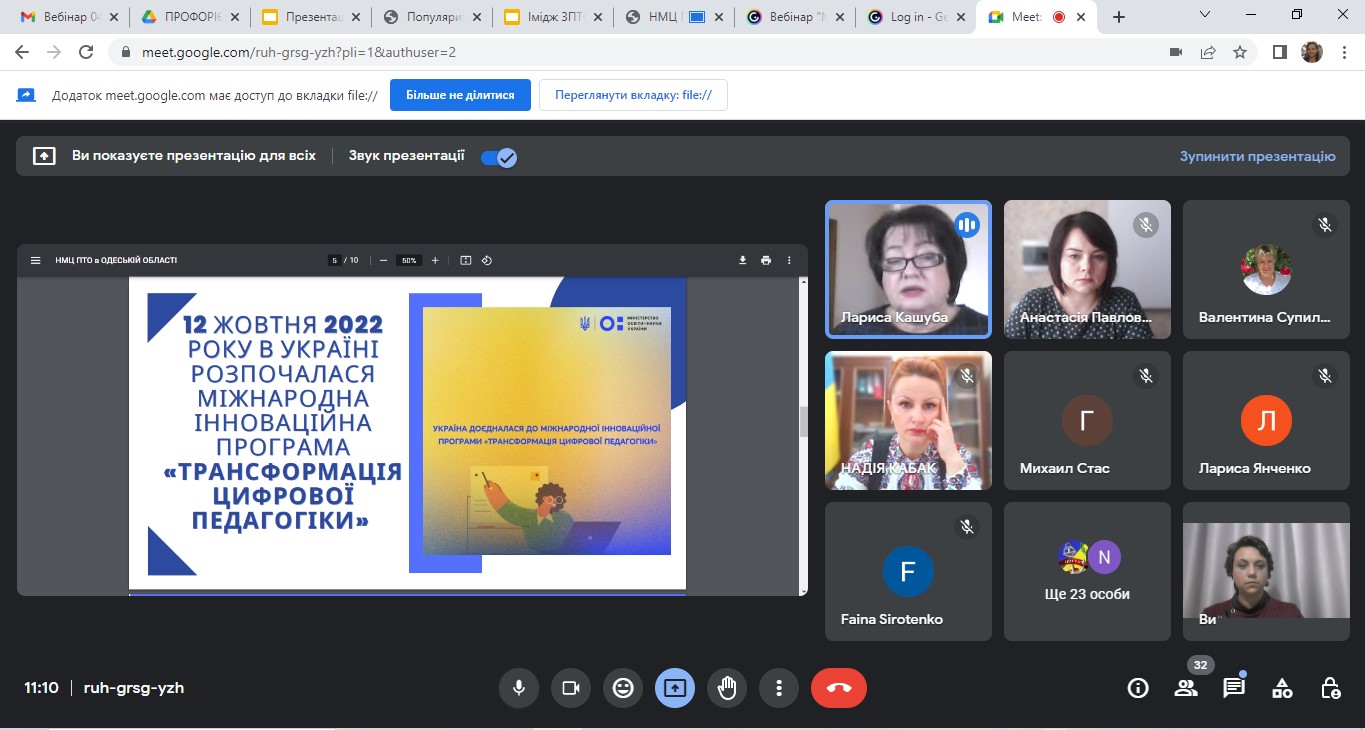The image size is (1365, 730).
Task: Open host controls lock icon
Action: coord(1330,688)
